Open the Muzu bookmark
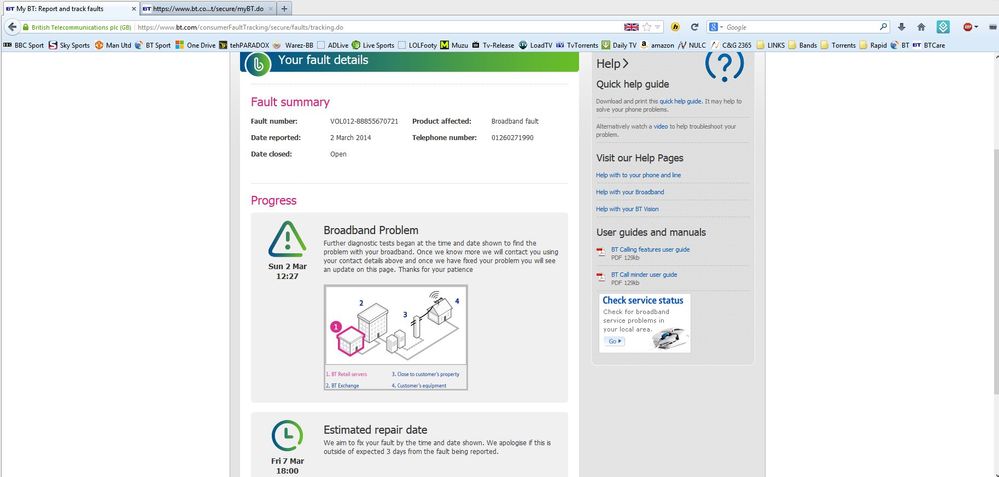Viewport: 999px width, 477px height. click(454, 45)
